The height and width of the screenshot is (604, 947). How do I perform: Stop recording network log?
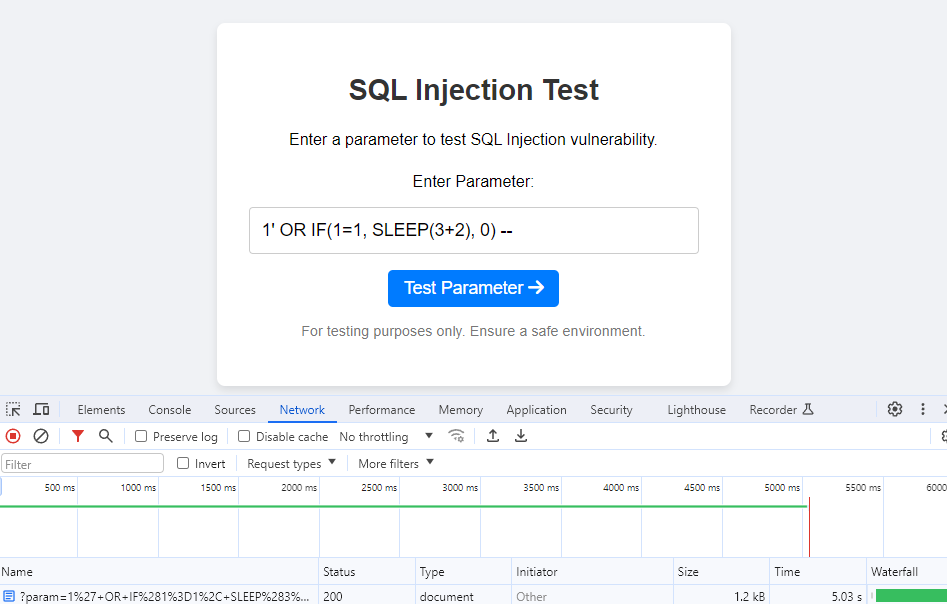(x=13, y=436)
